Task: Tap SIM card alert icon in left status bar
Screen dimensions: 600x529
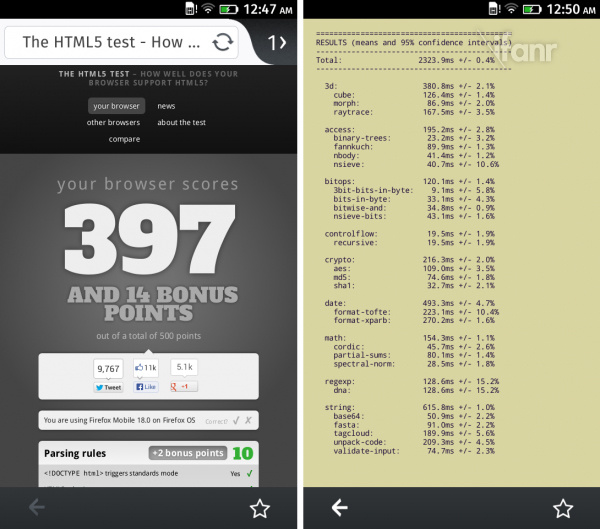Action: (x=191, y=9)
